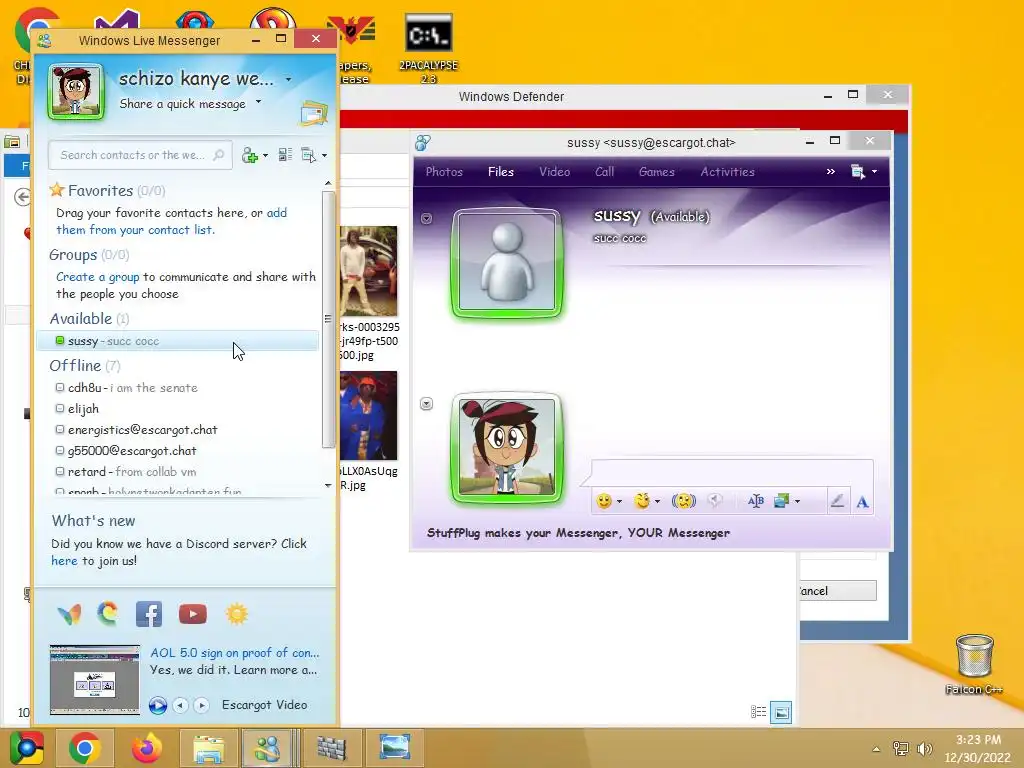
Task: Click the search magnifier icon in contacts field
Action: [219, 155]
